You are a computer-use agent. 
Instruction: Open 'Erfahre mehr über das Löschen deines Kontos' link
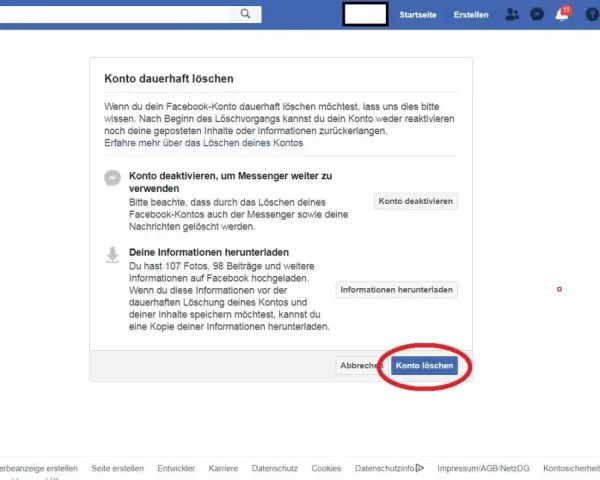tap(204, 143)
